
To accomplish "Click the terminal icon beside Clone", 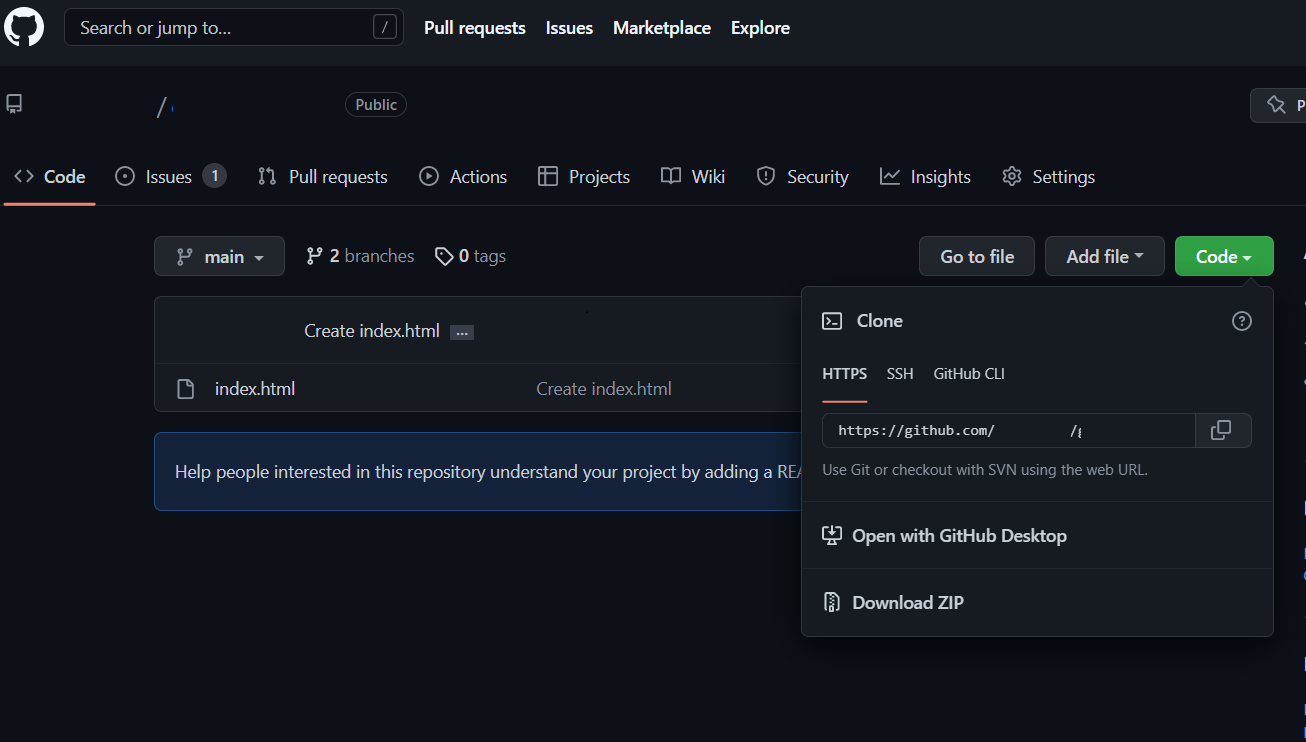I will click(x=832, y=321).
